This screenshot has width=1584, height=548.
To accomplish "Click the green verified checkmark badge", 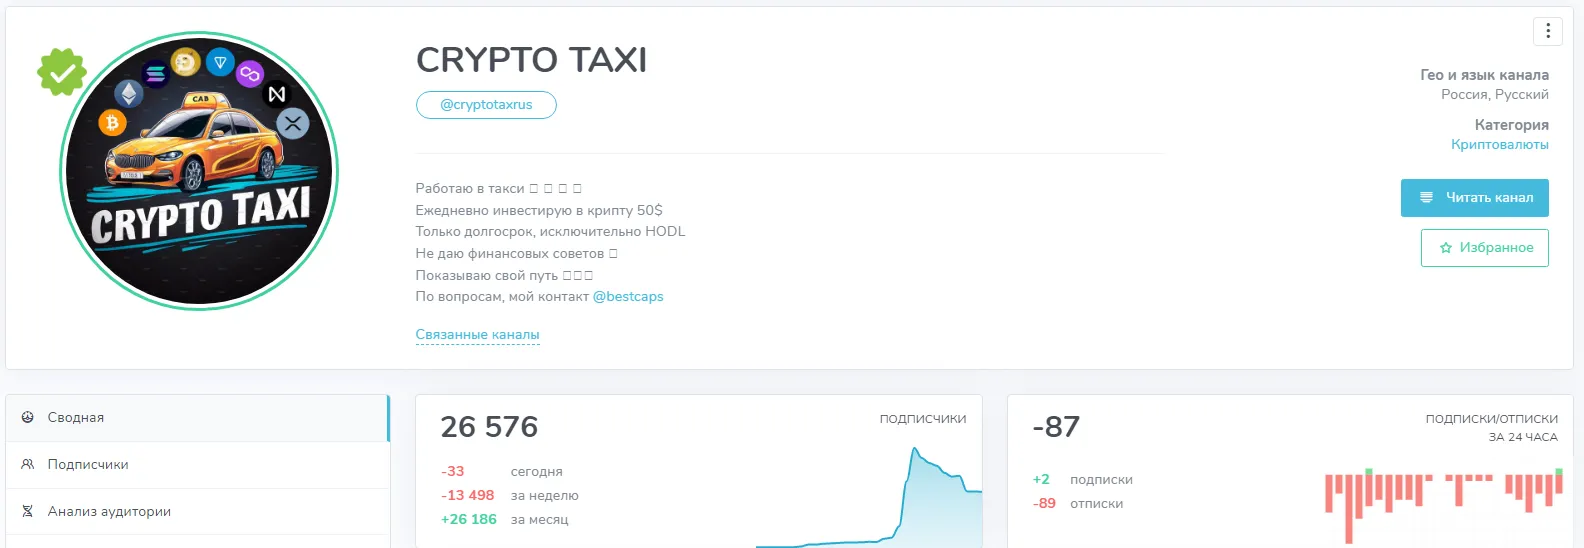I will pos(62,72).
